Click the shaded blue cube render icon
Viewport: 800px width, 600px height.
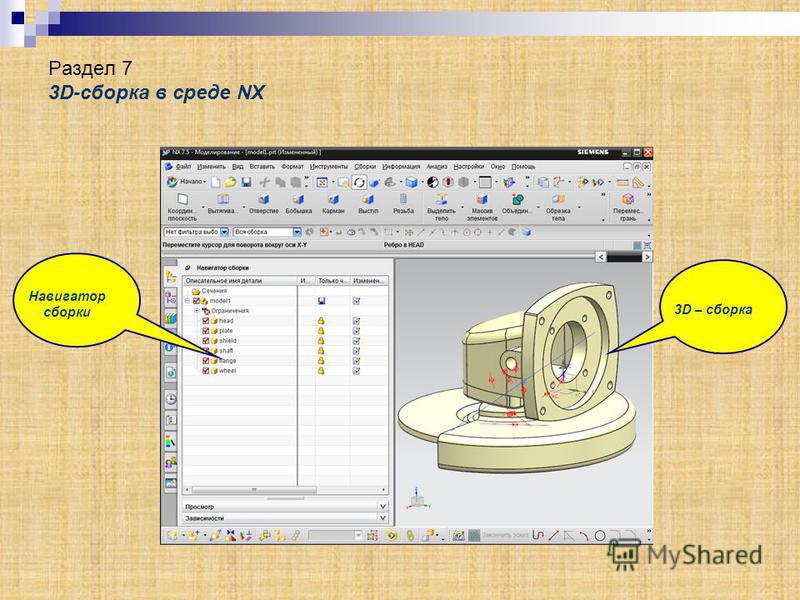[411, 182]
